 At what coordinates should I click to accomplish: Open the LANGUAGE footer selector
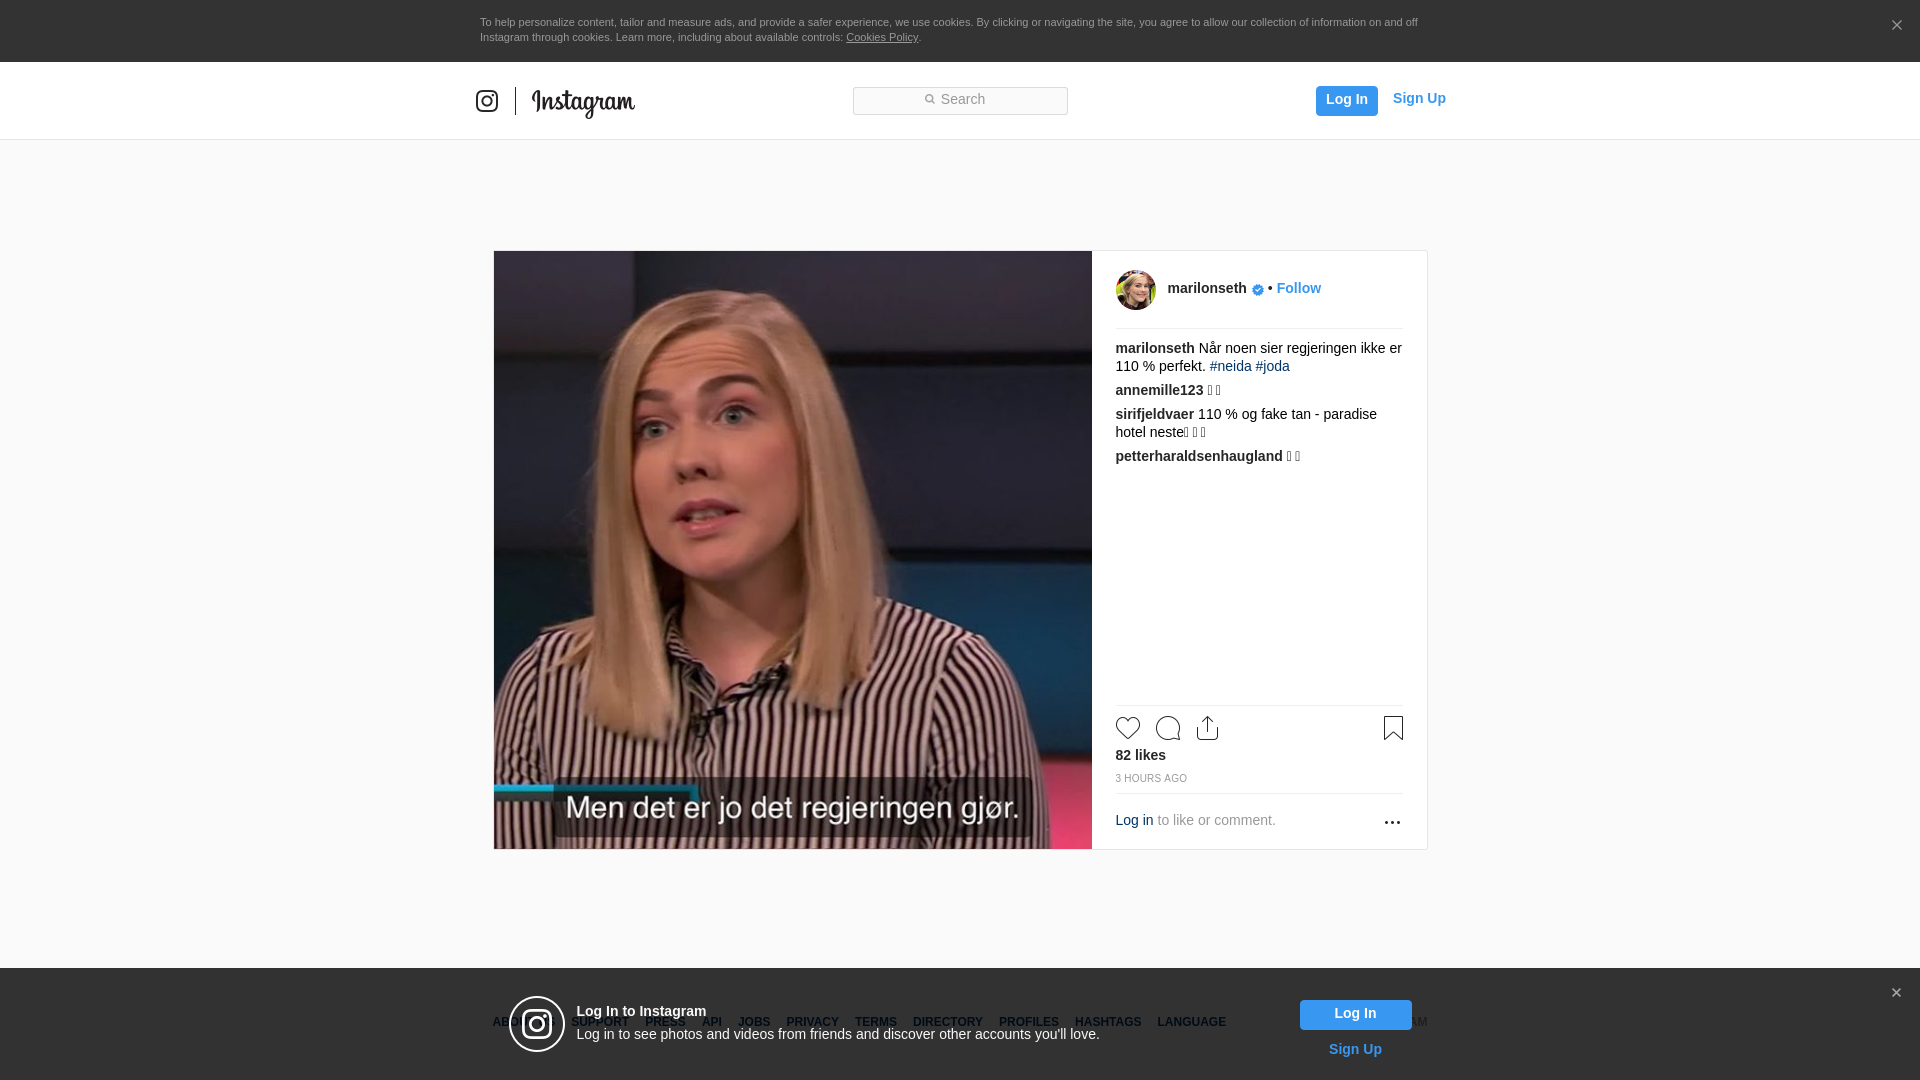click(x=1191, y=1022)
